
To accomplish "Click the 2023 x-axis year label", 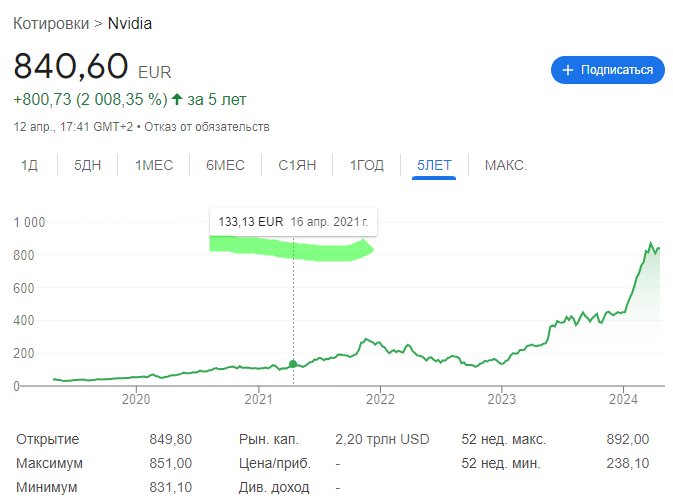I will [x=502, y=399].
